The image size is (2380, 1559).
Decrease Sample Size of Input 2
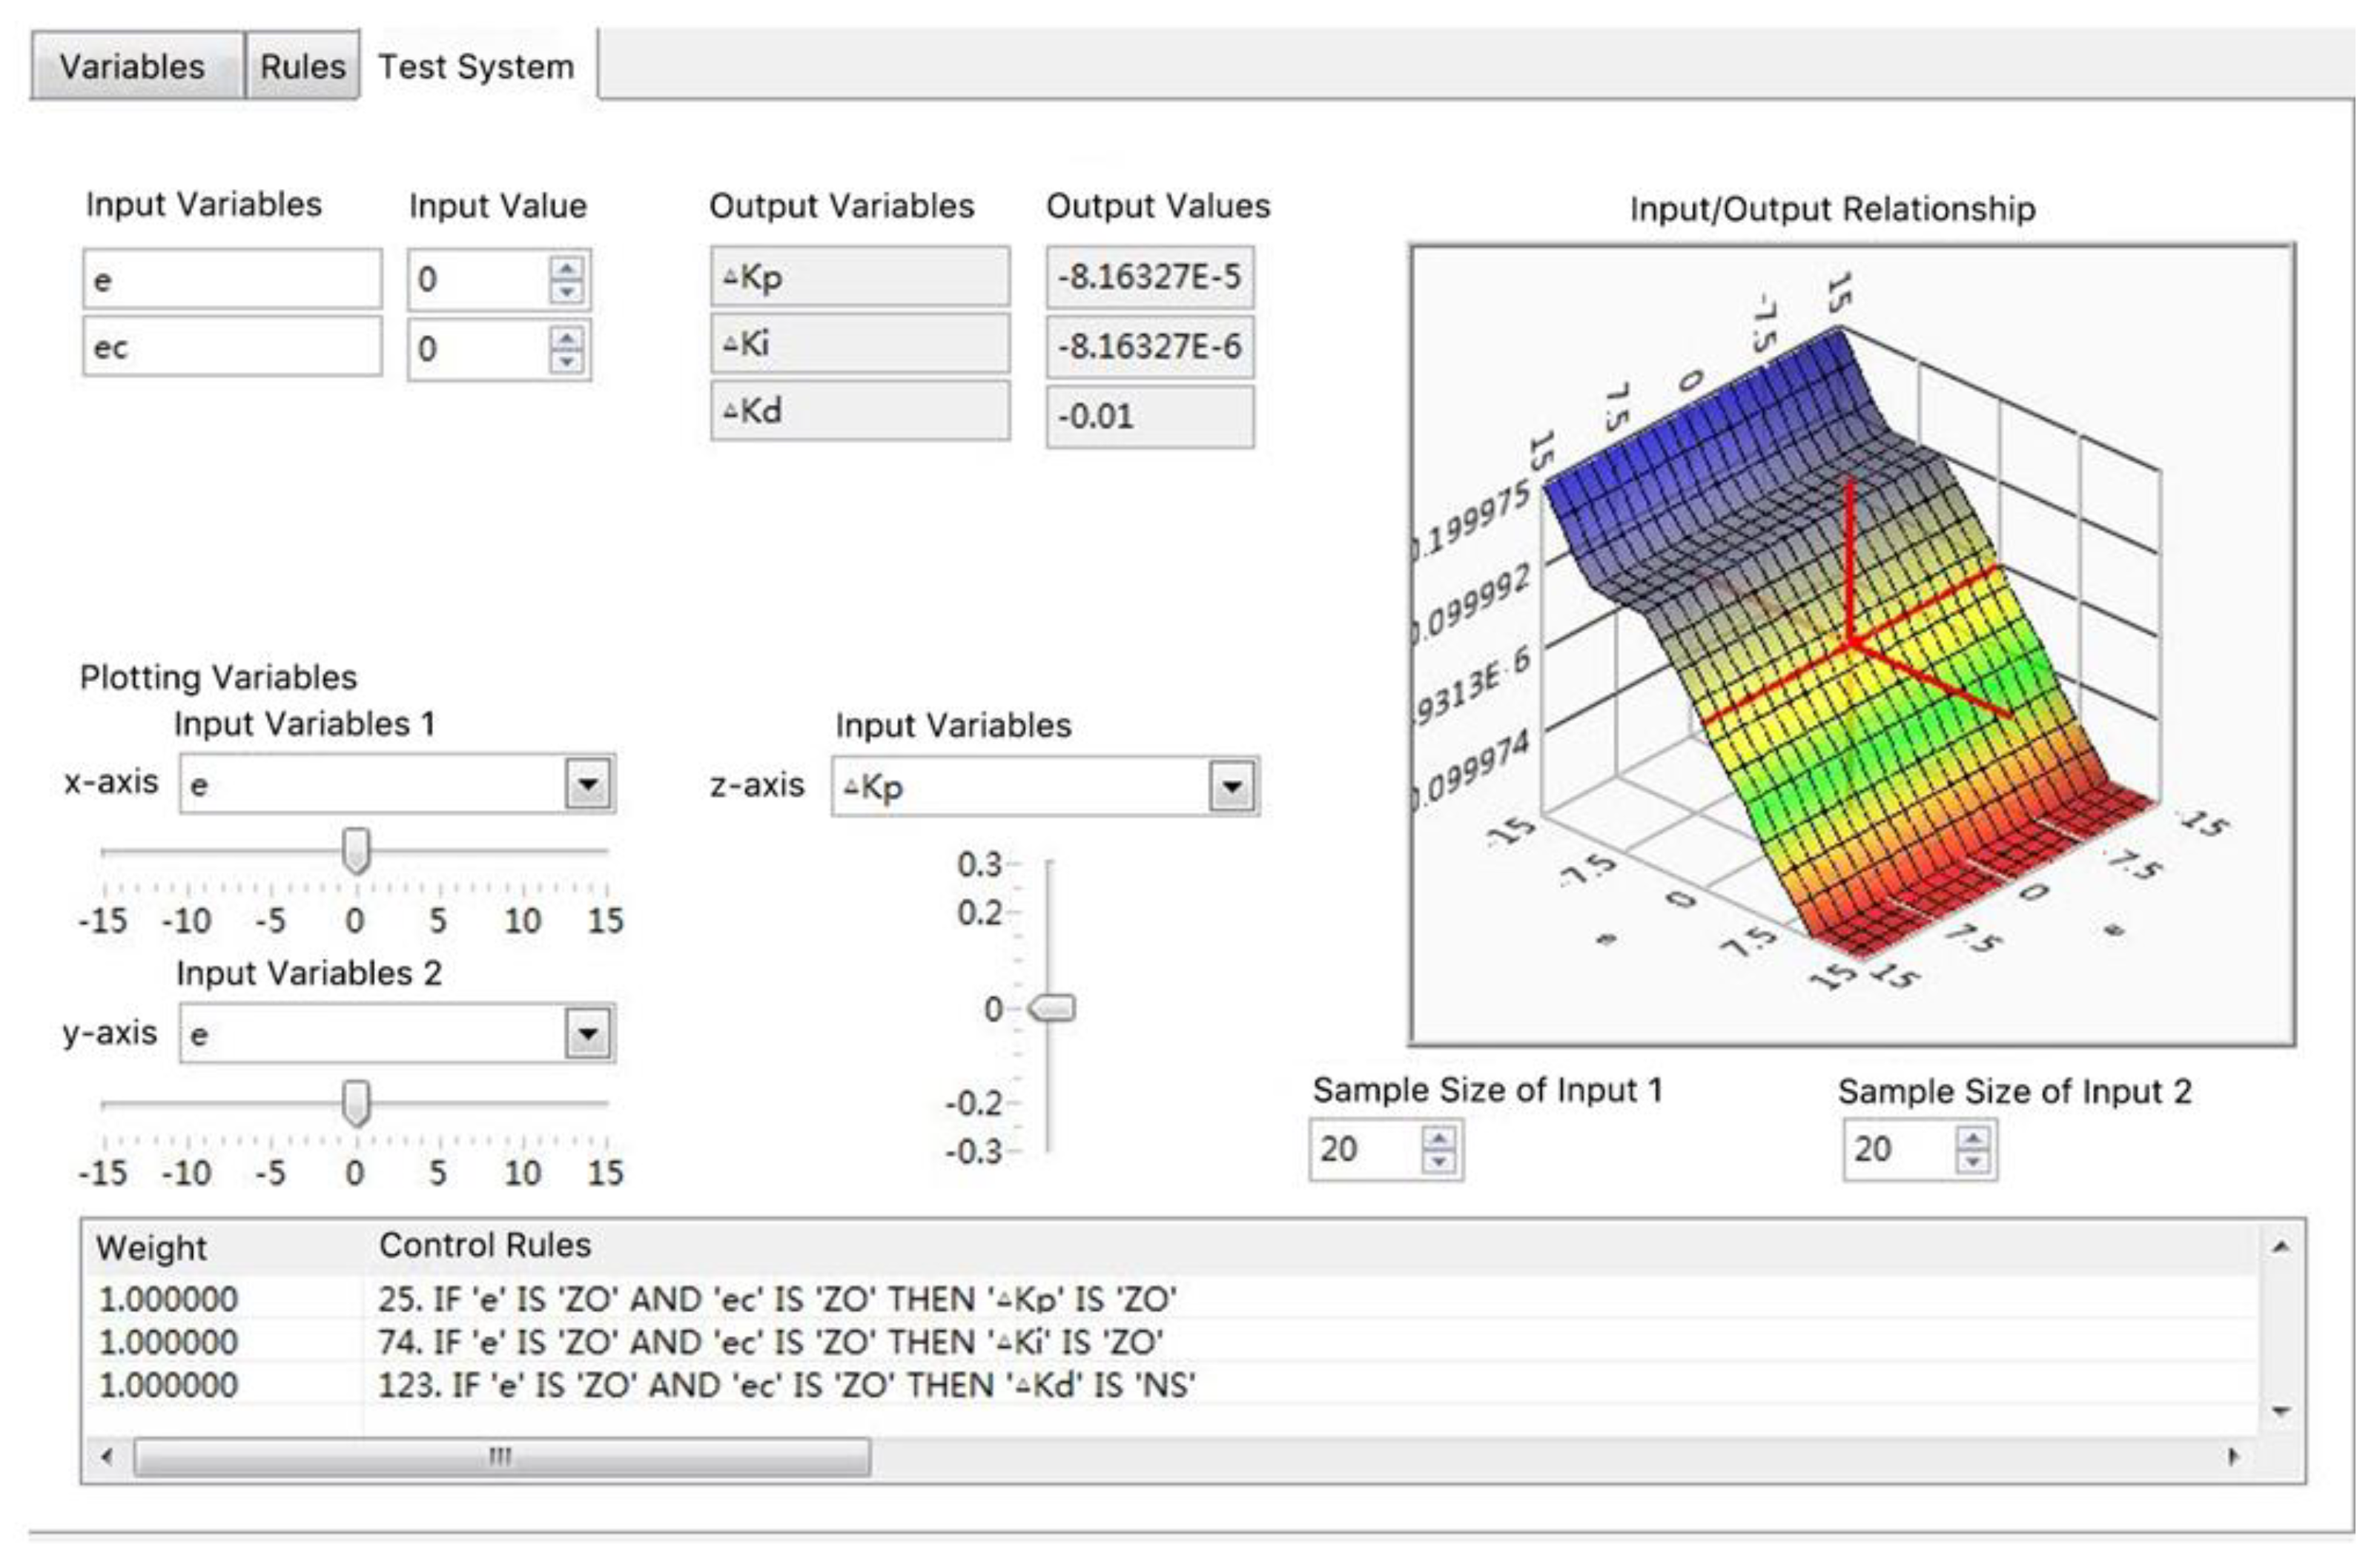pyautogui.click(x=1973, y=1161)
